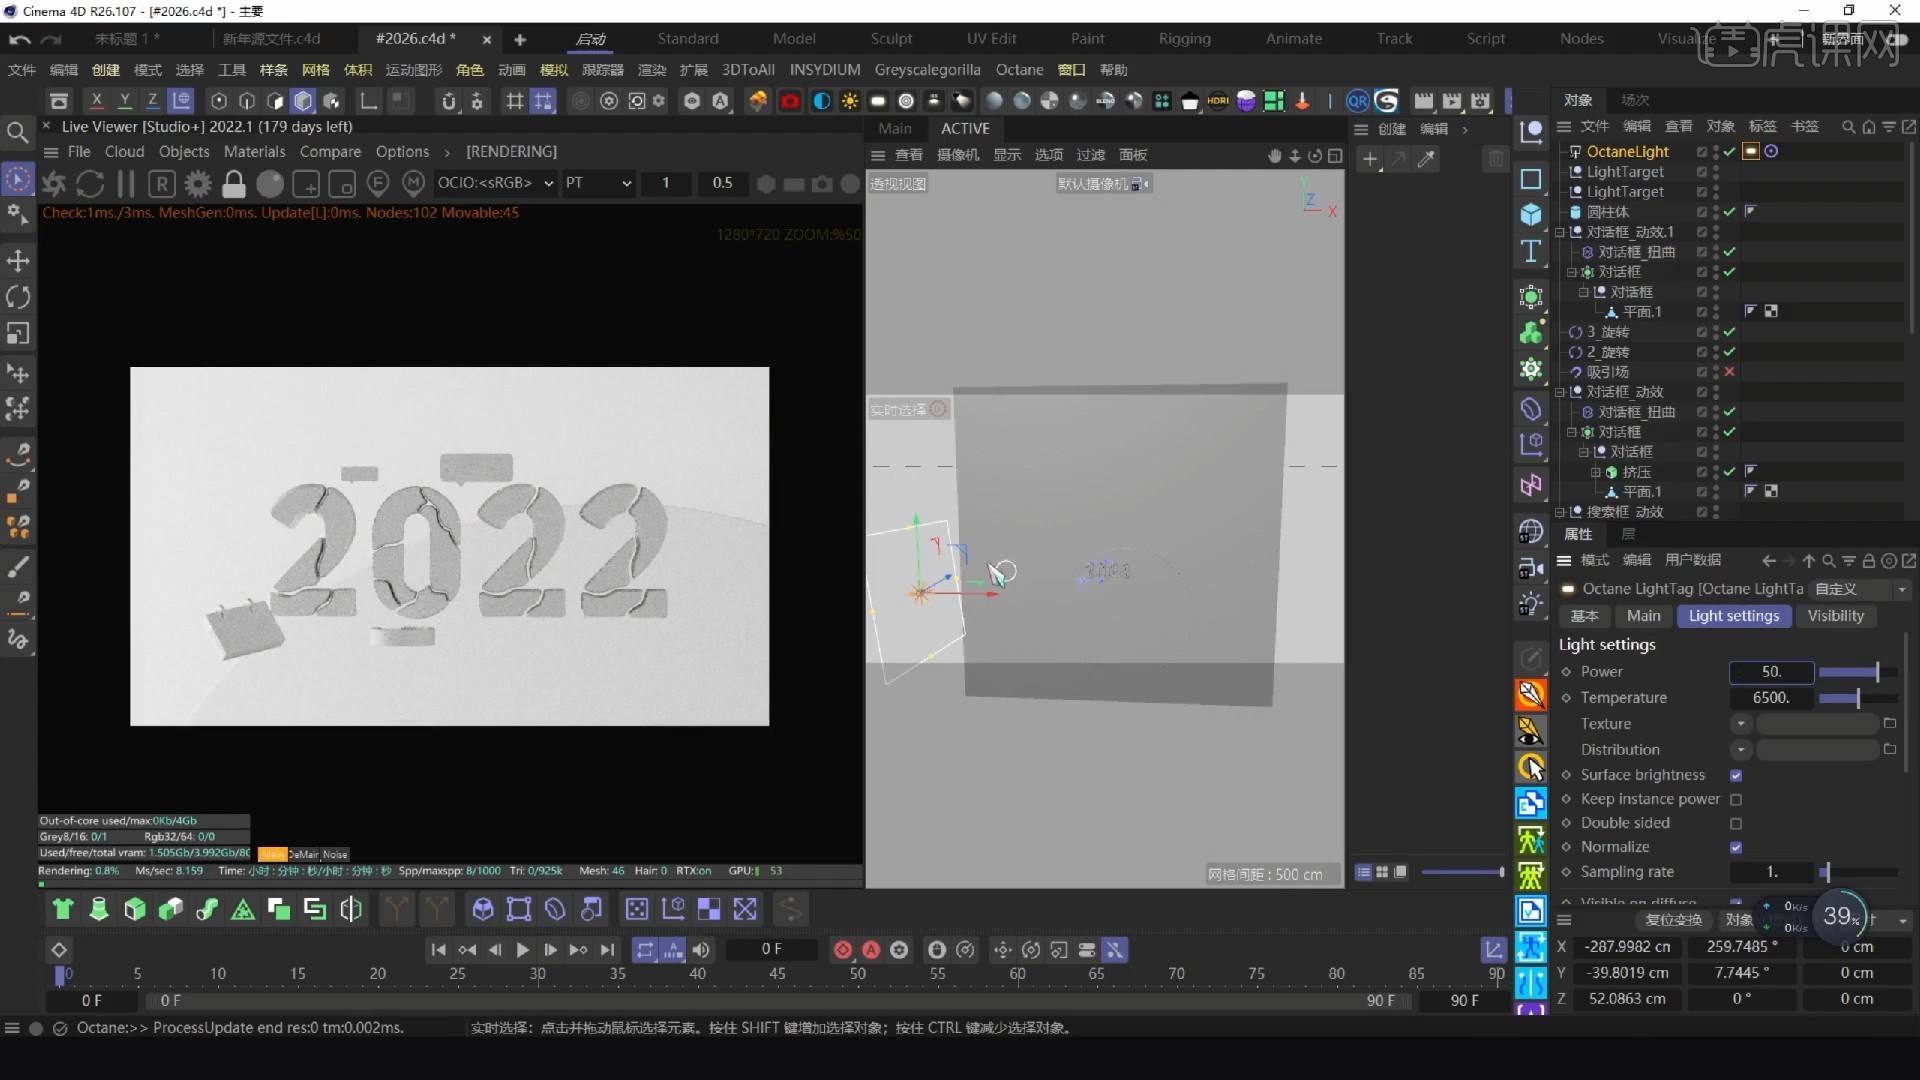Switch to the Visibility tab
This screenshot has height=1080, width=1920.
tap(1835, 616)
